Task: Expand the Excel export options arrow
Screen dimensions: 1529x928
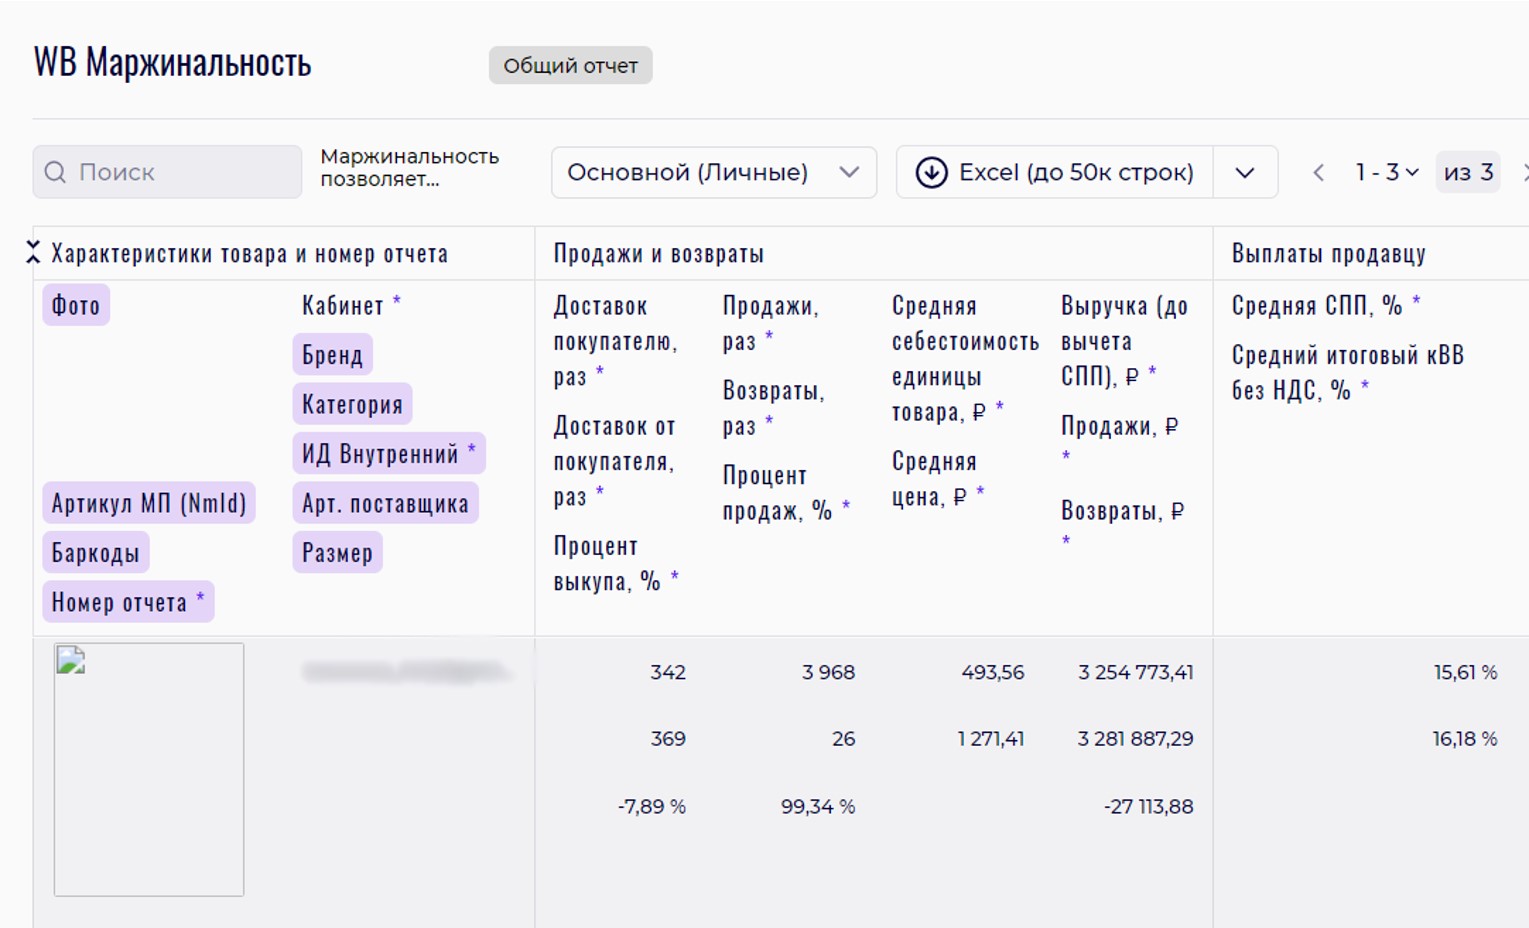Action: (1245, 173)
